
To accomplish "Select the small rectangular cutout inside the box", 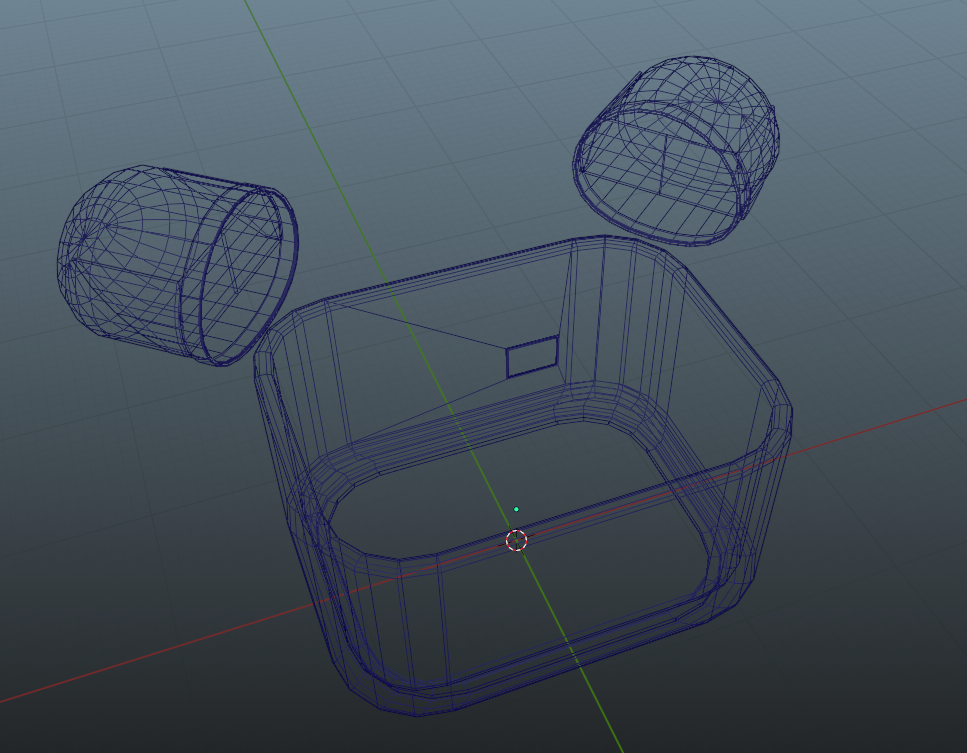I will 532,356.
